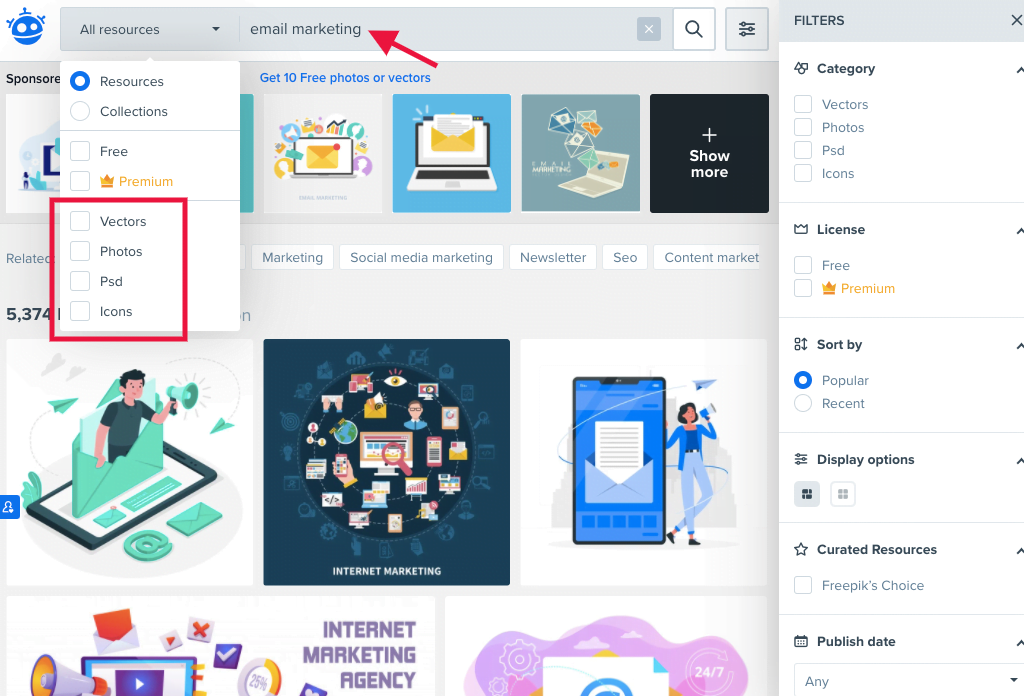
Task: Enable Icons in Category filters
Action: [x=803, y=173]
